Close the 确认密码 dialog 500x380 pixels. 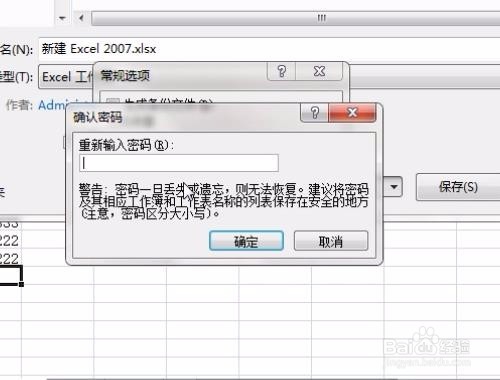coord(352,113)
